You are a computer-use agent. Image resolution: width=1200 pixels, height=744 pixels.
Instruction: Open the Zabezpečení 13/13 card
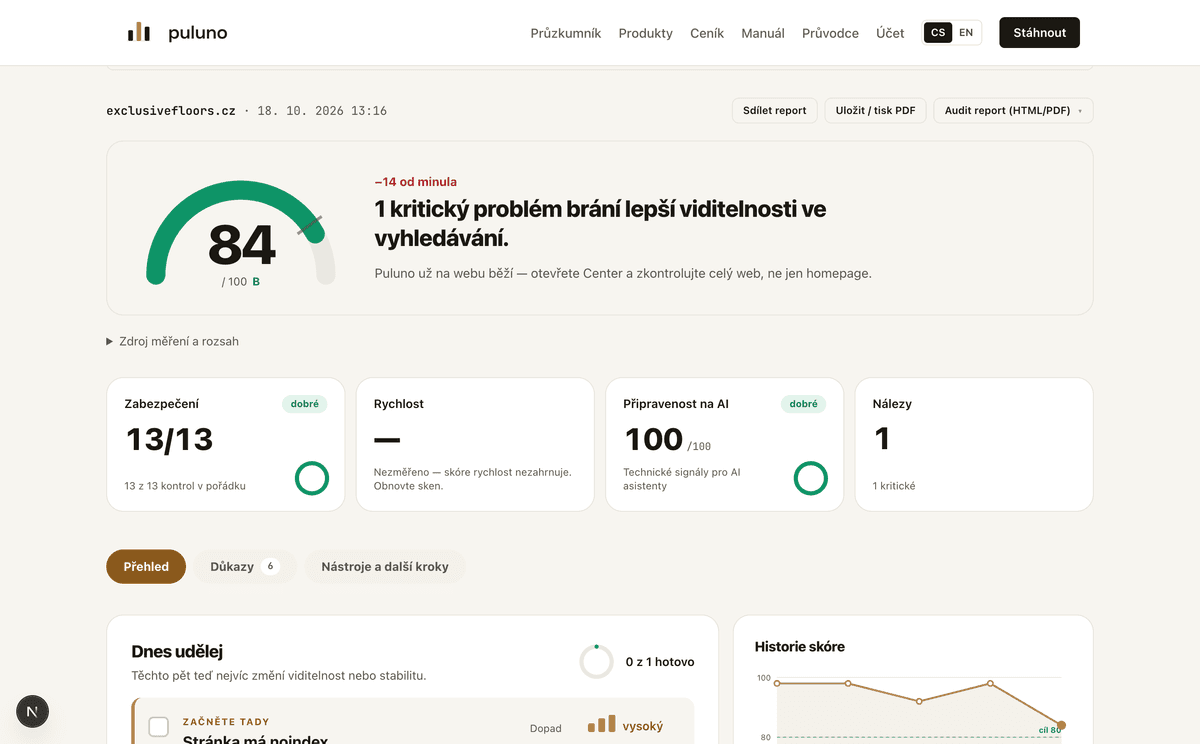point(226,444)
